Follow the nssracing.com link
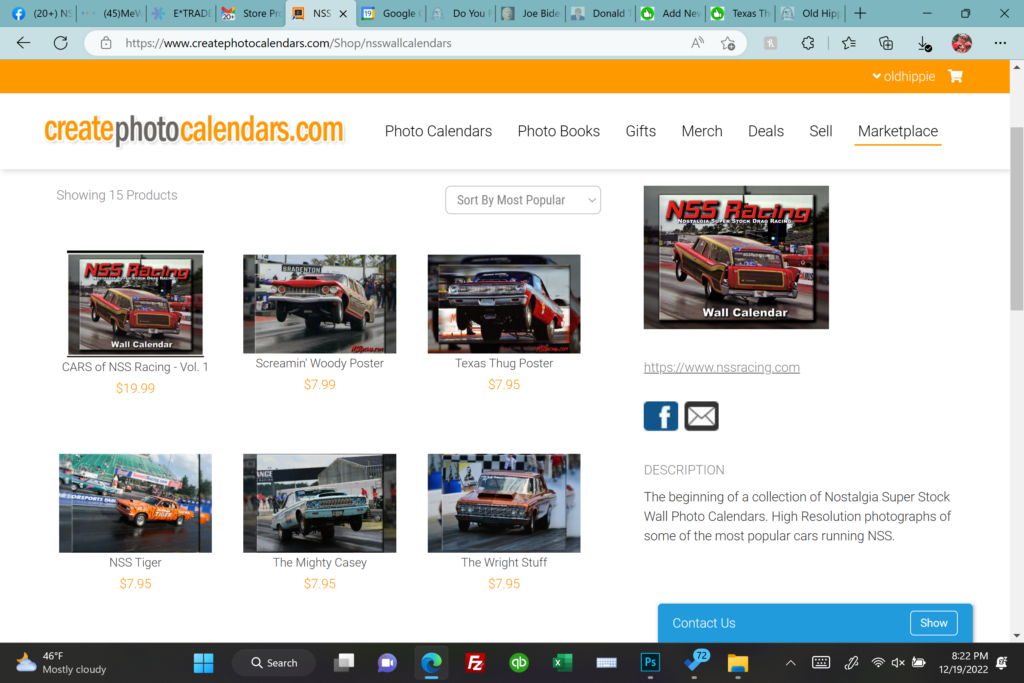The width and height of the screenshot is (1024, 683). (721, 367)
